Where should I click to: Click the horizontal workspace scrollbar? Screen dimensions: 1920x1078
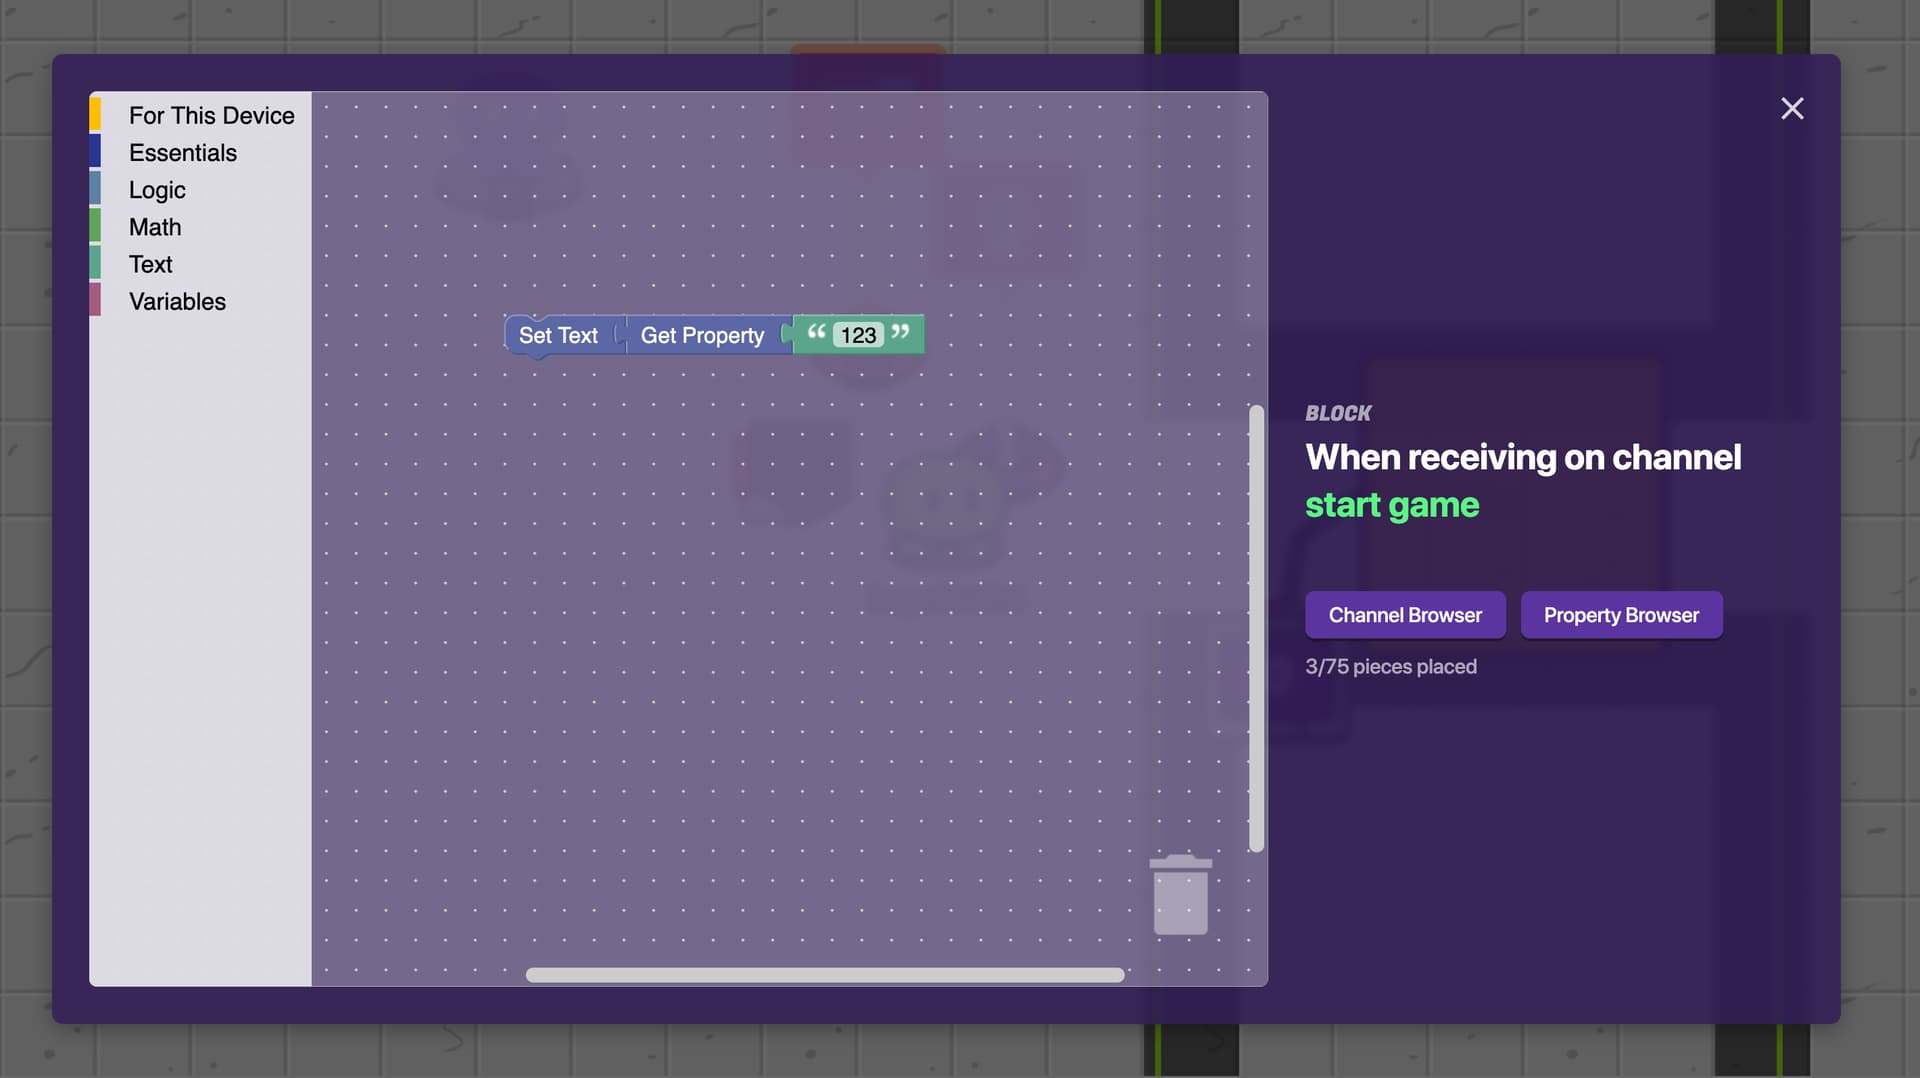pyautogui.click(x=824, y=975)
